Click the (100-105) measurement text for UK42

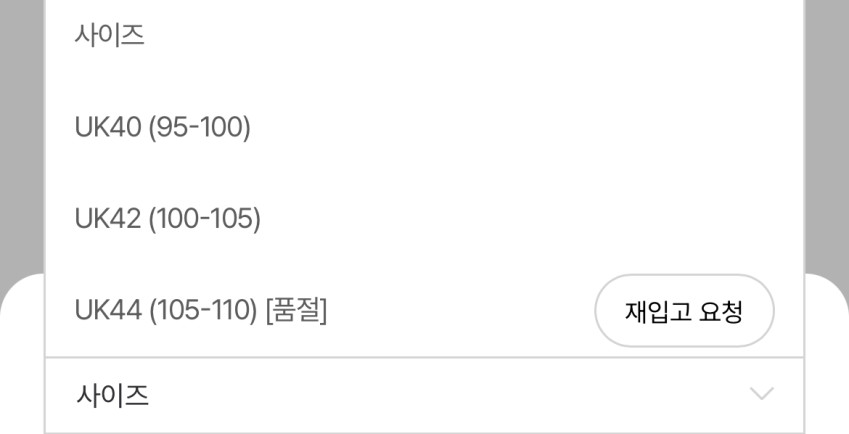(205, 219)
